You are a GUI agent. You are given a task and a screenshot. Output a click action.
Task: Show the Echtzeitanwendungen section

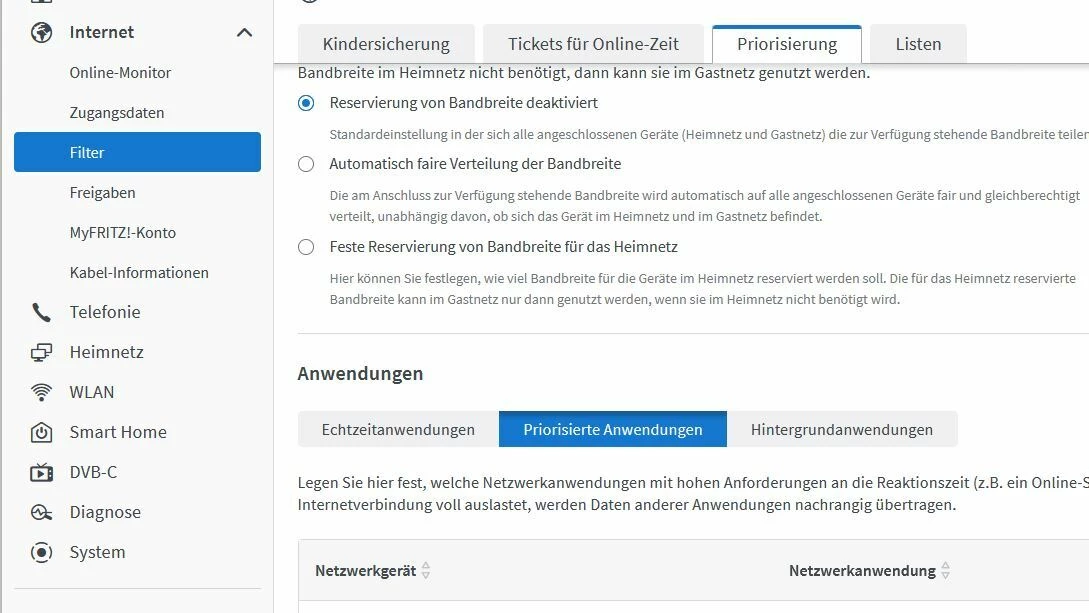[398, 429]
